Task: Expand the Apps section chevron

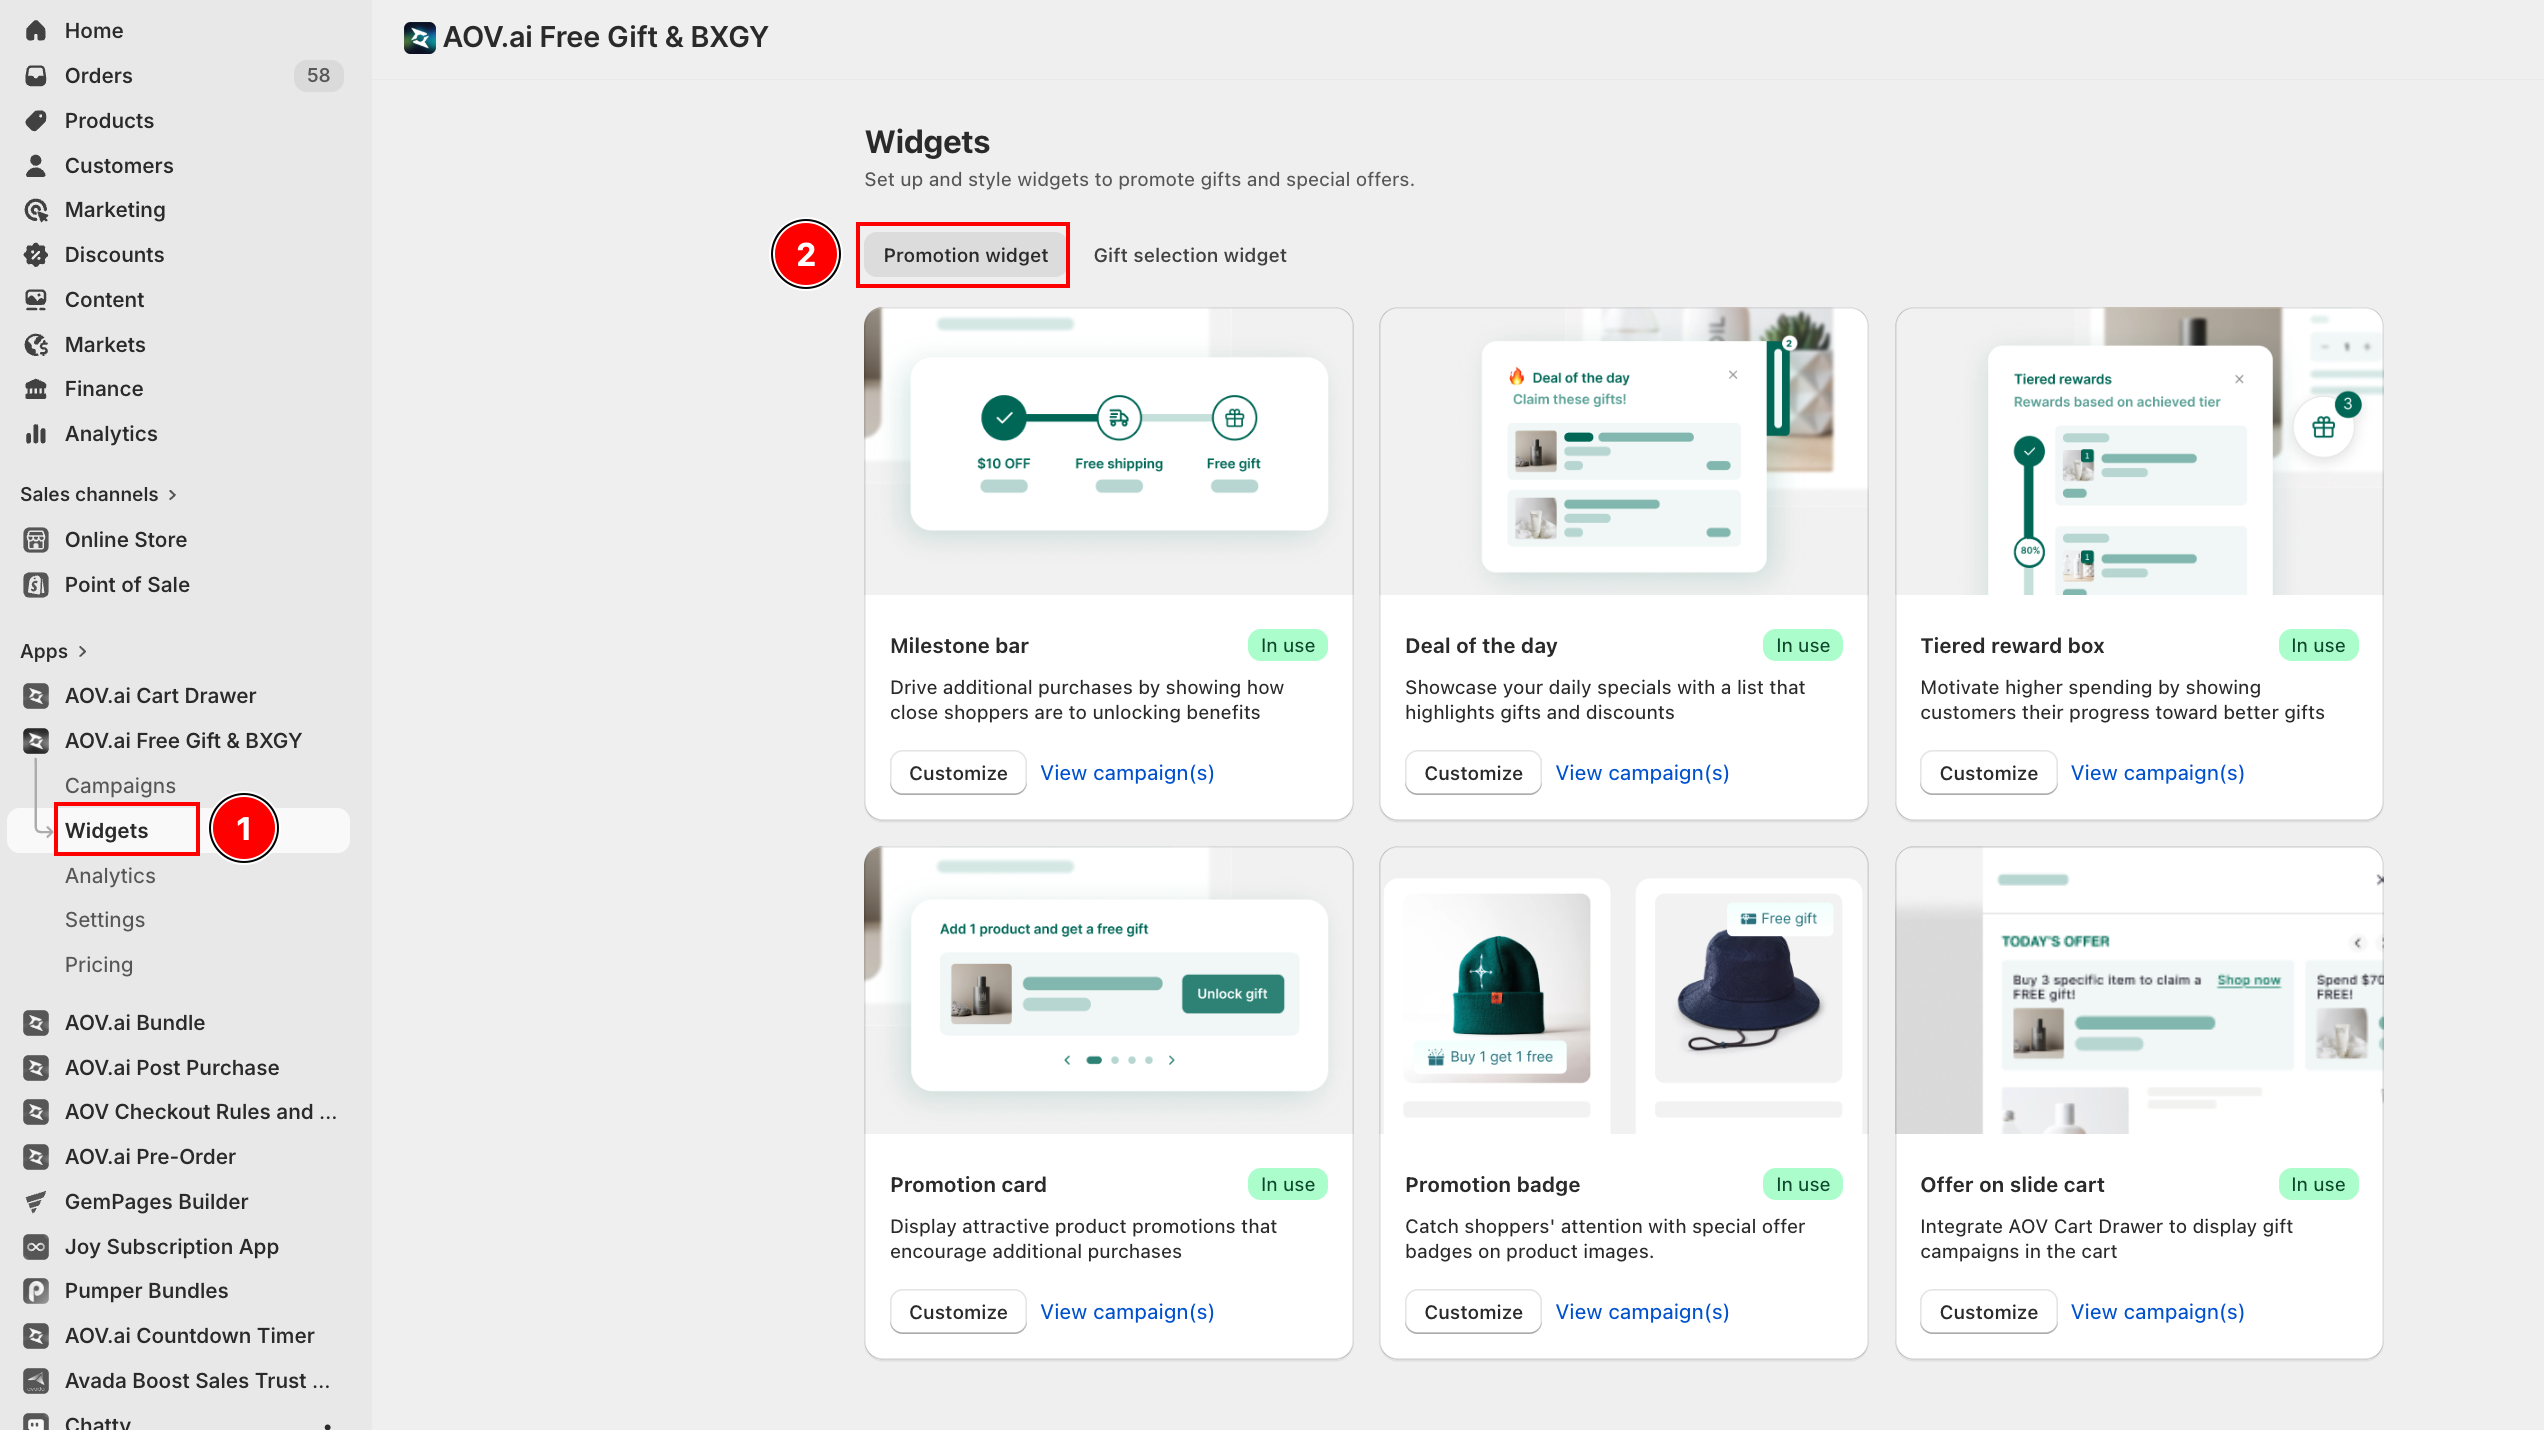Action: click(82, 651)
